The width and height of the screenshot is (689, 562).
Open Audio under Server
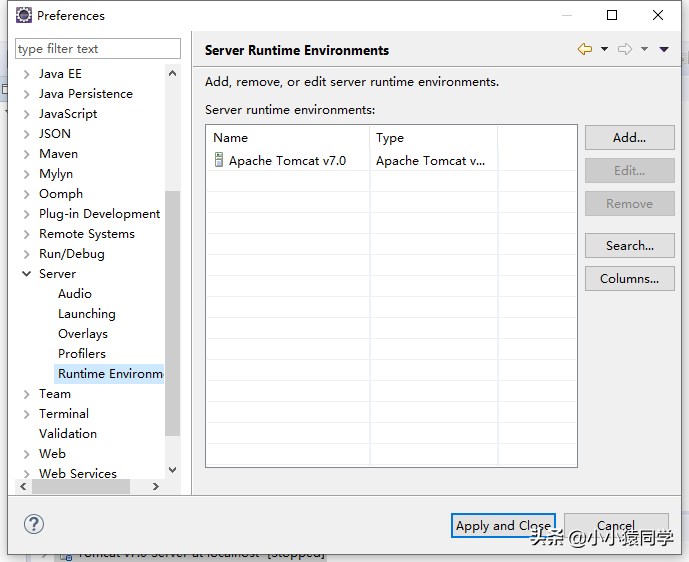(x=75, y=294)
